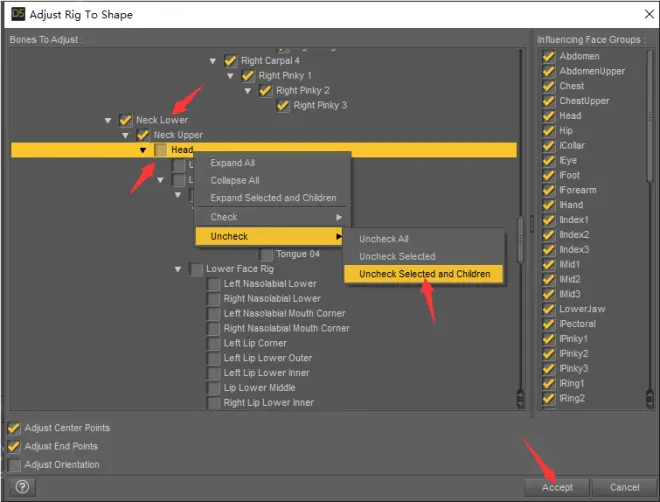The width and height of the screenshot is (660, 502).
Task: Click the Bones To Adjust scrollbar thumb
Action: point(520,240)
